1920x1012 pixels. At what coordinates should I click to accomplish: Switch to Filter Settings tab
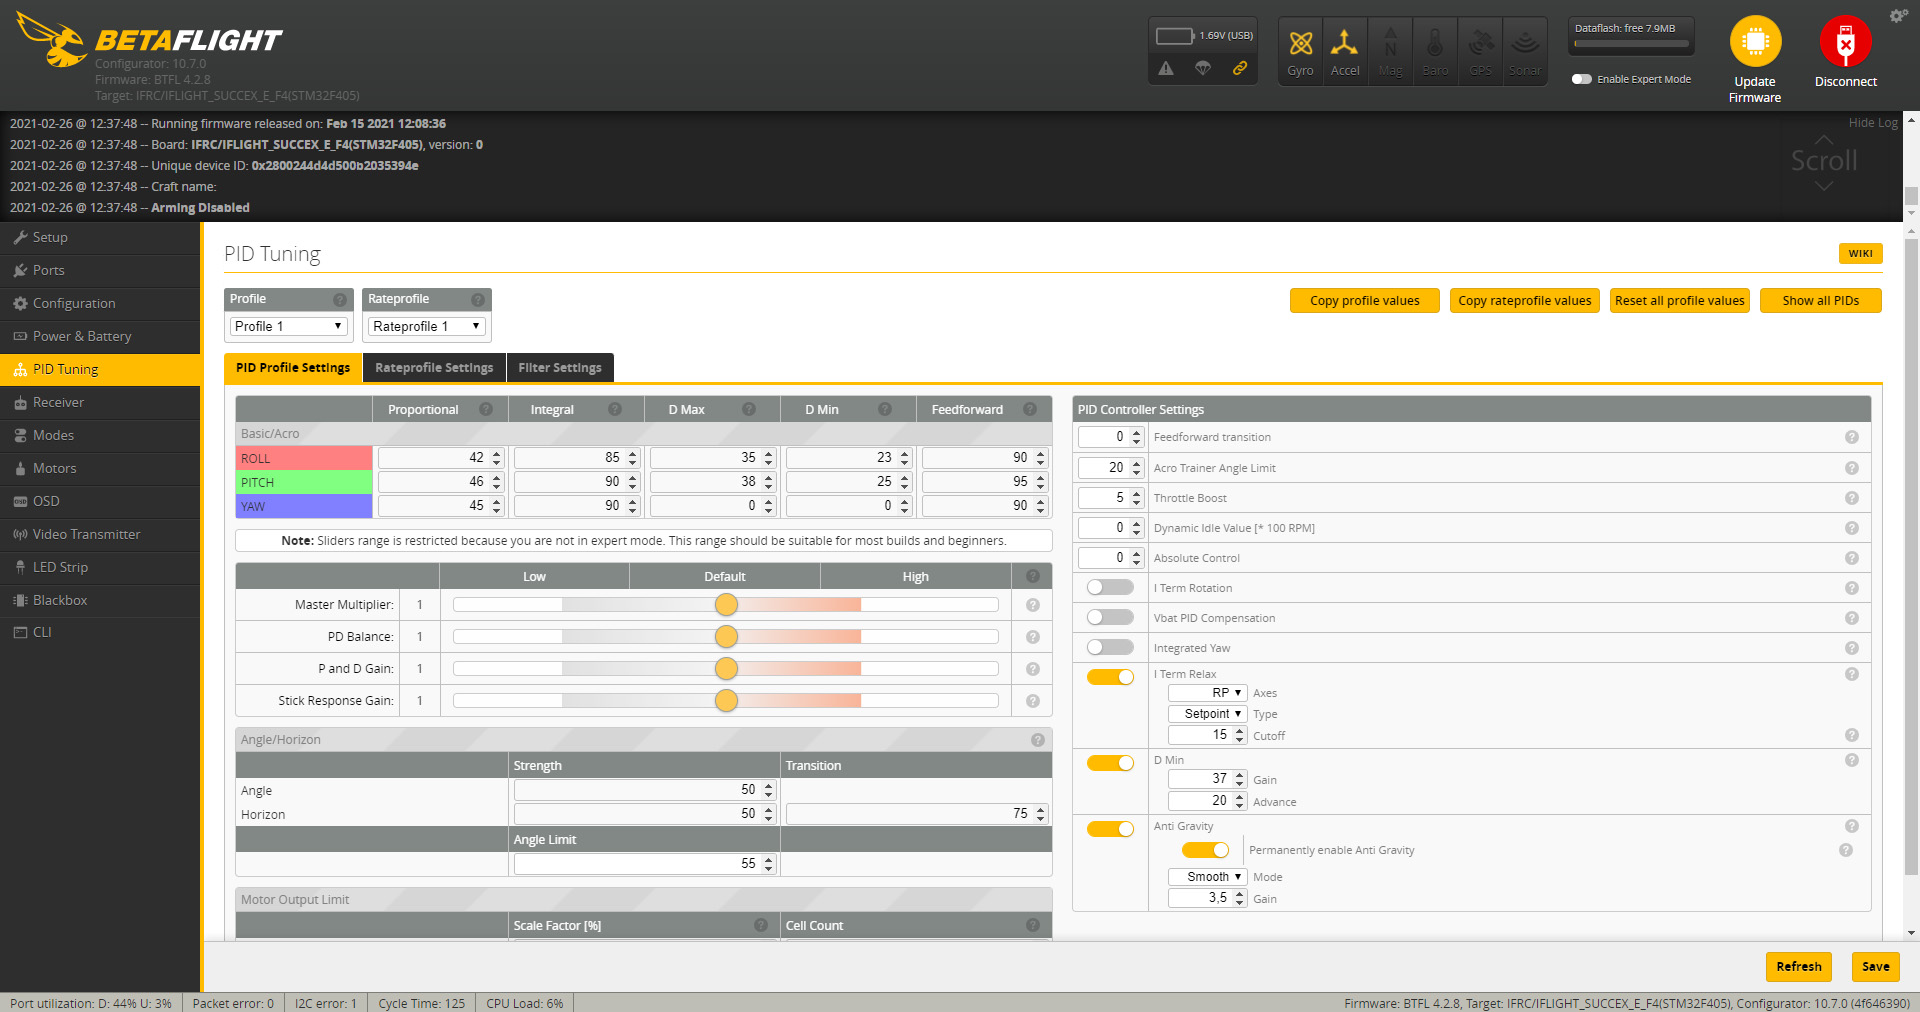[x=559, y=368]
